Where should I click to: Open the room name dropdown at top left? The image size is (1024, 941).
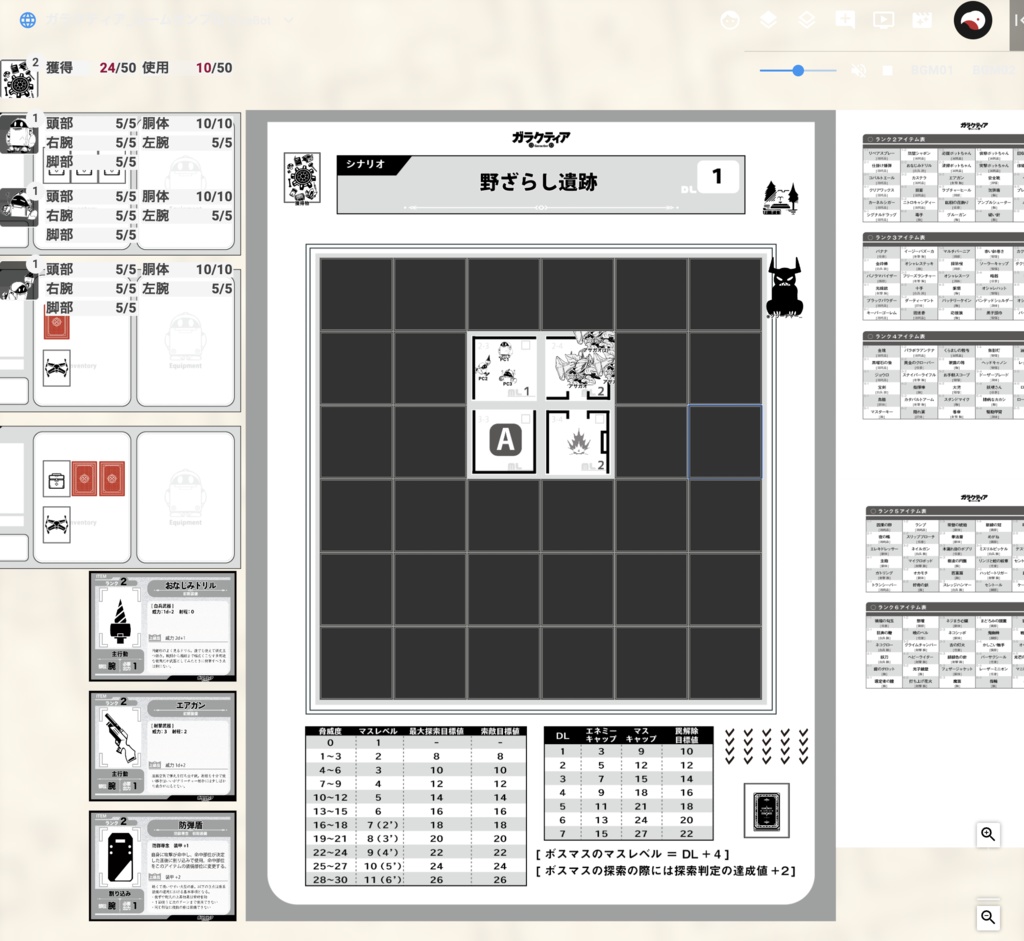[150, 18]
